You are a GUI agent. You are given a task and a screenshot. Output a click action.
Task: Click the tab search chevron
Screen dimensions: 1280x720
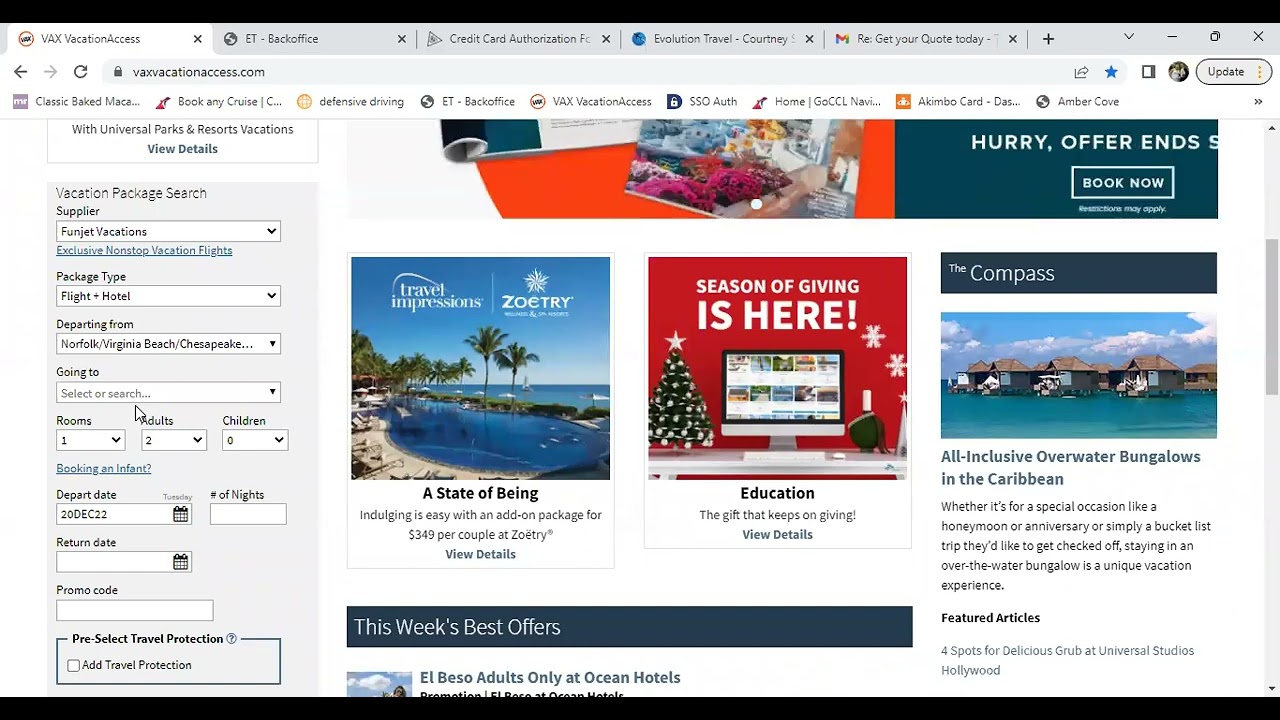[1129, 37]
